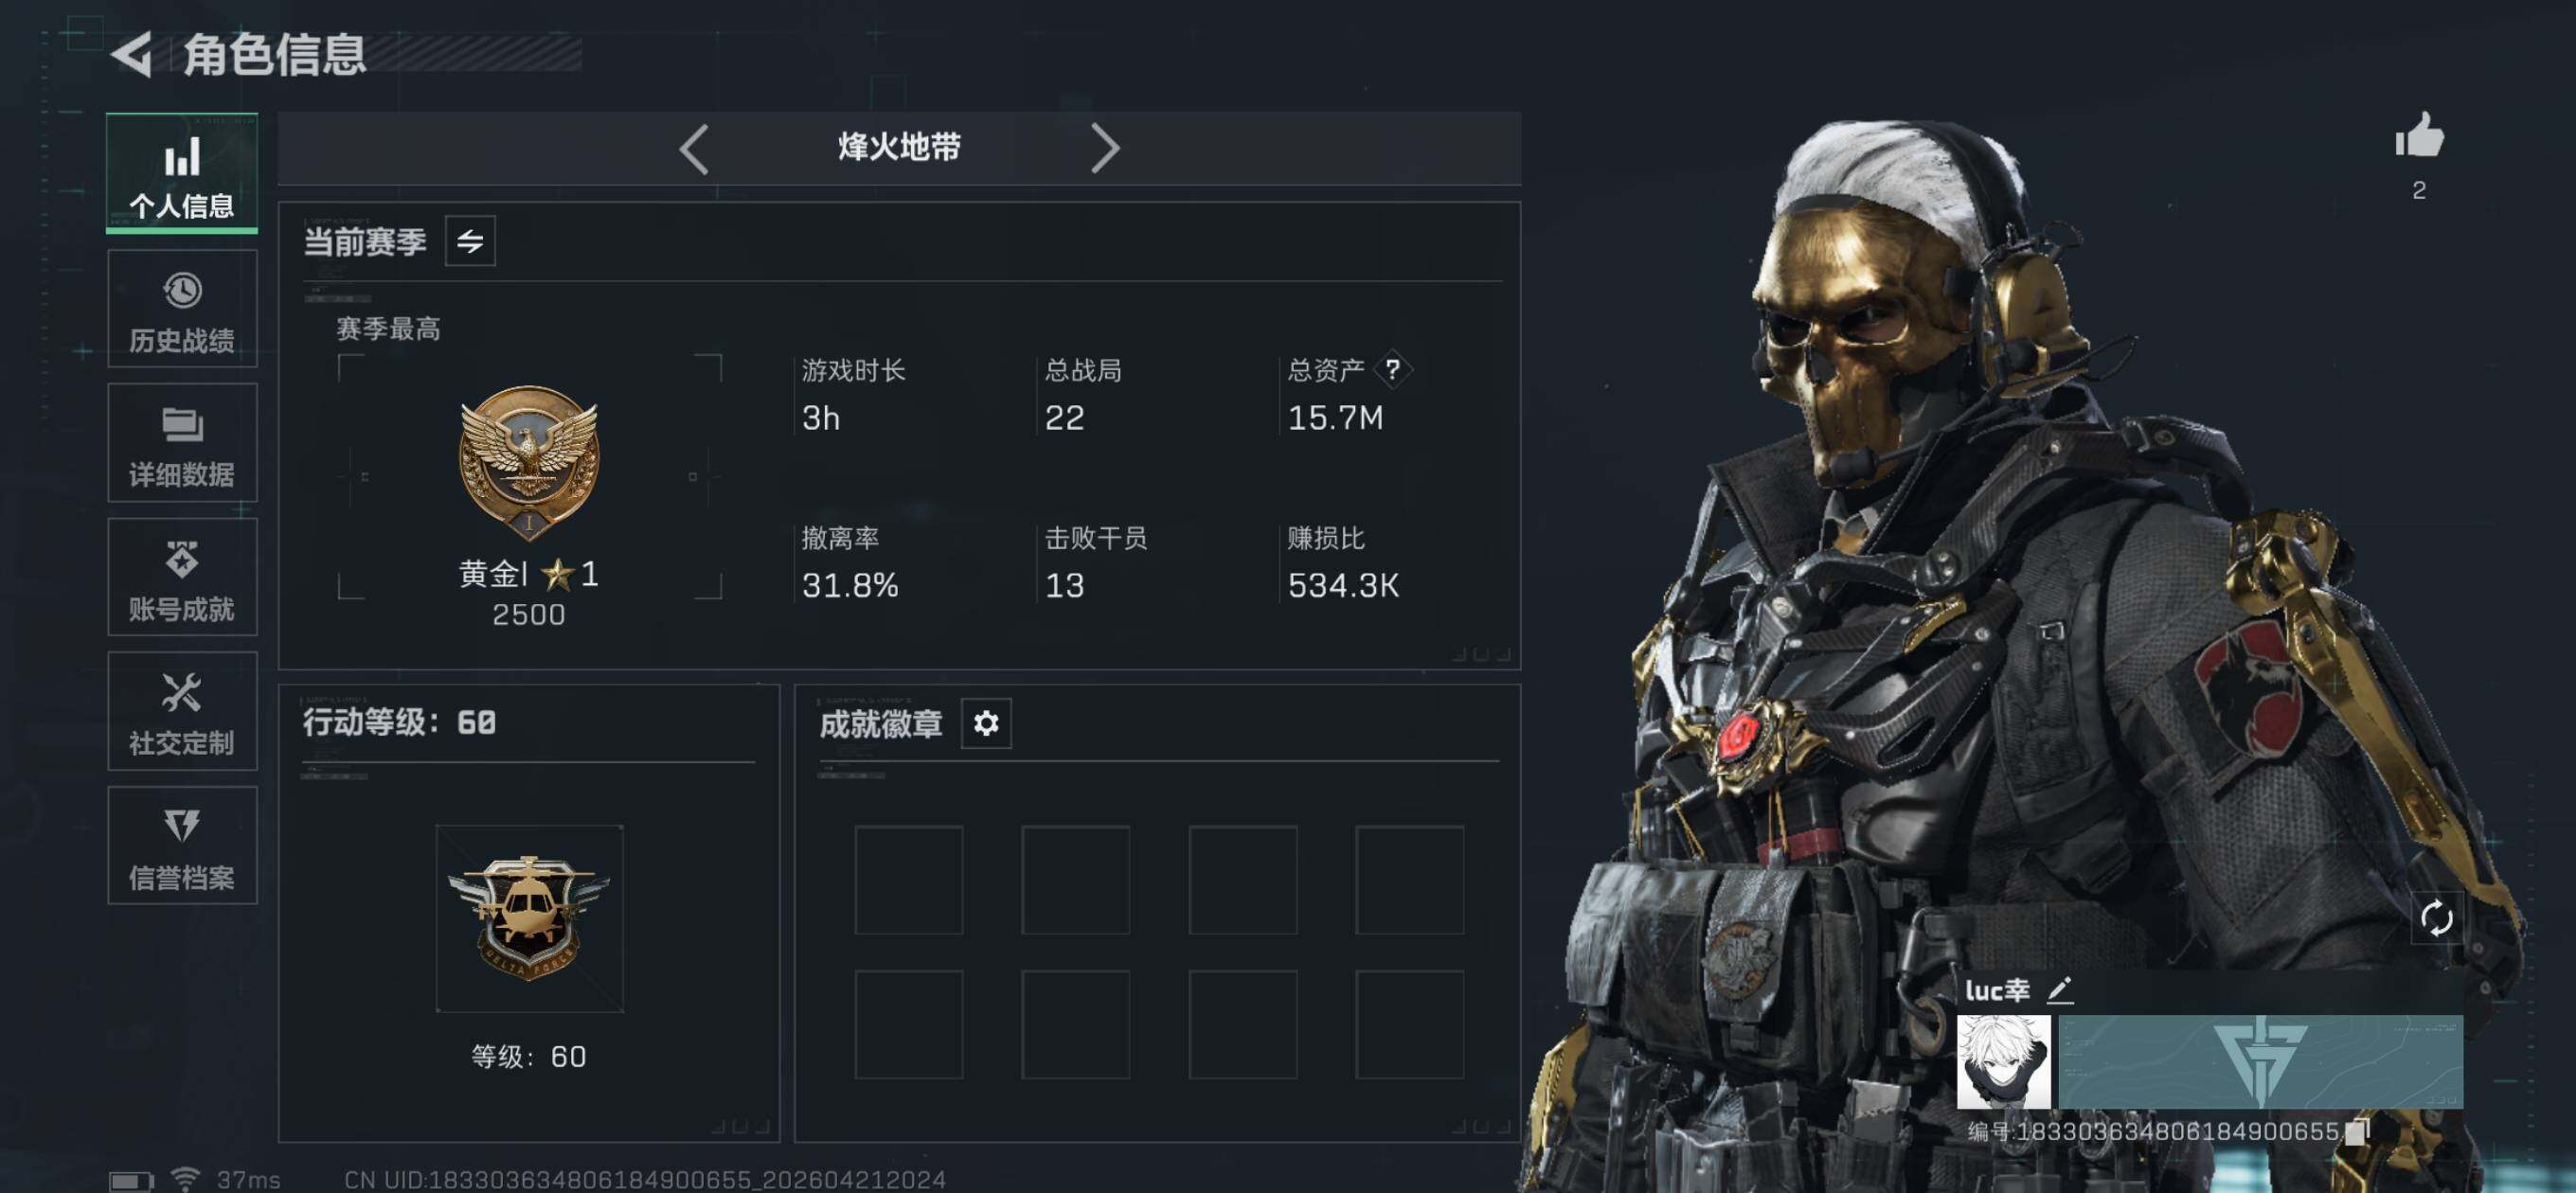Click the white-haired player avatar thumbnail

(2003, 1062)
